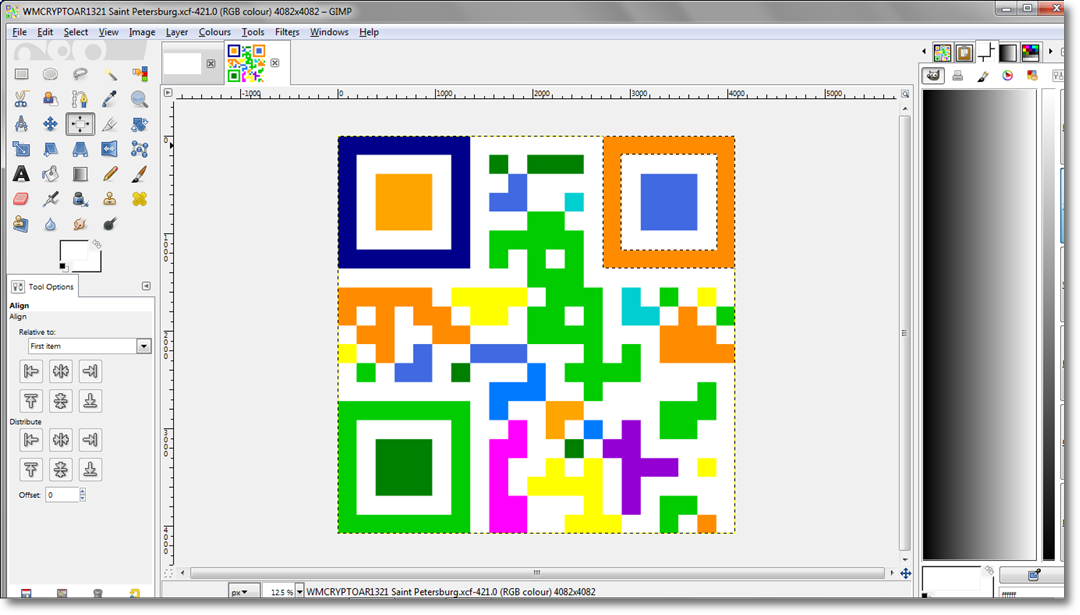The height and width of the screenshot is (615, 1080).
Task: Select the Dodge/Burn tool
Action: [110, 224]
